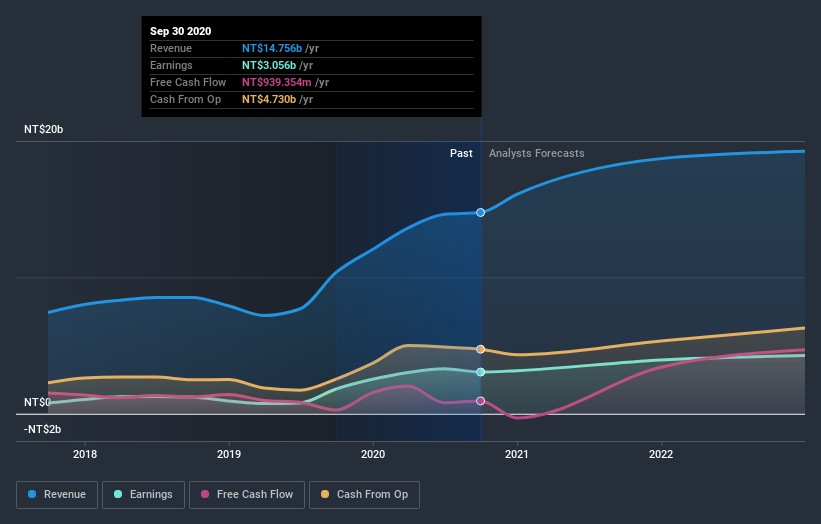Click the NT$20b y-axis label
Viewport: 821px width, 524px height.
tap(43, 129)
